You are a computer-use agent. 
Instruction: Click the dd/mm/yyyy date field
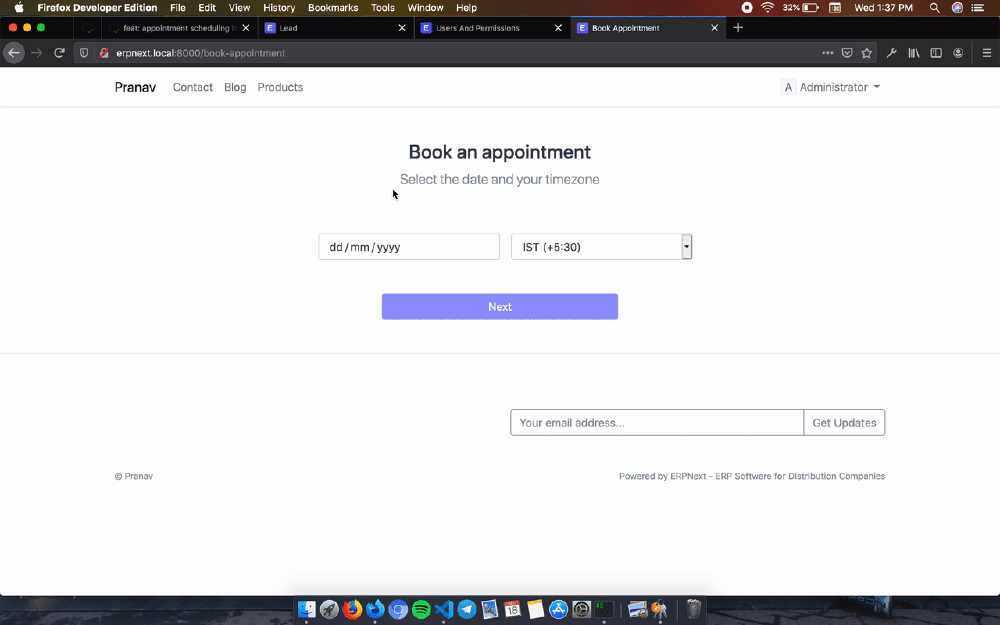pos(408,247)
